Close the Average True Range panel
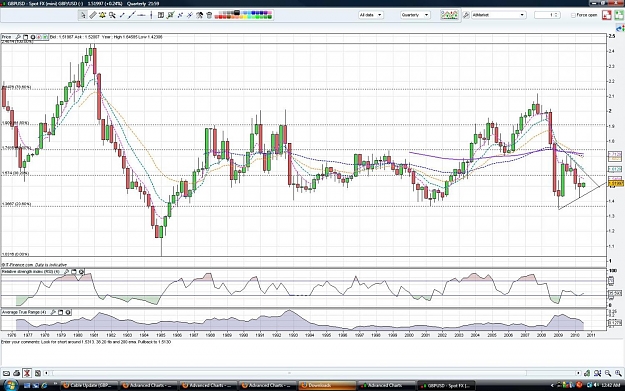625x391 pixels. [x=68, y=312]
